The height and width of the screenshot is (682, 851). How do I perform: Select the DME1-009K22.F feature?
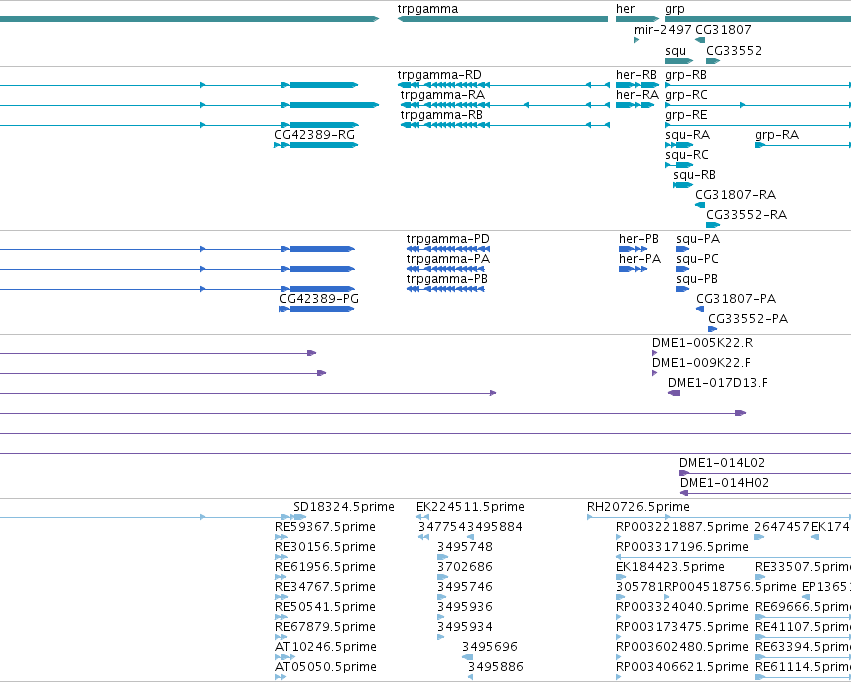click(x=655, y=373)
